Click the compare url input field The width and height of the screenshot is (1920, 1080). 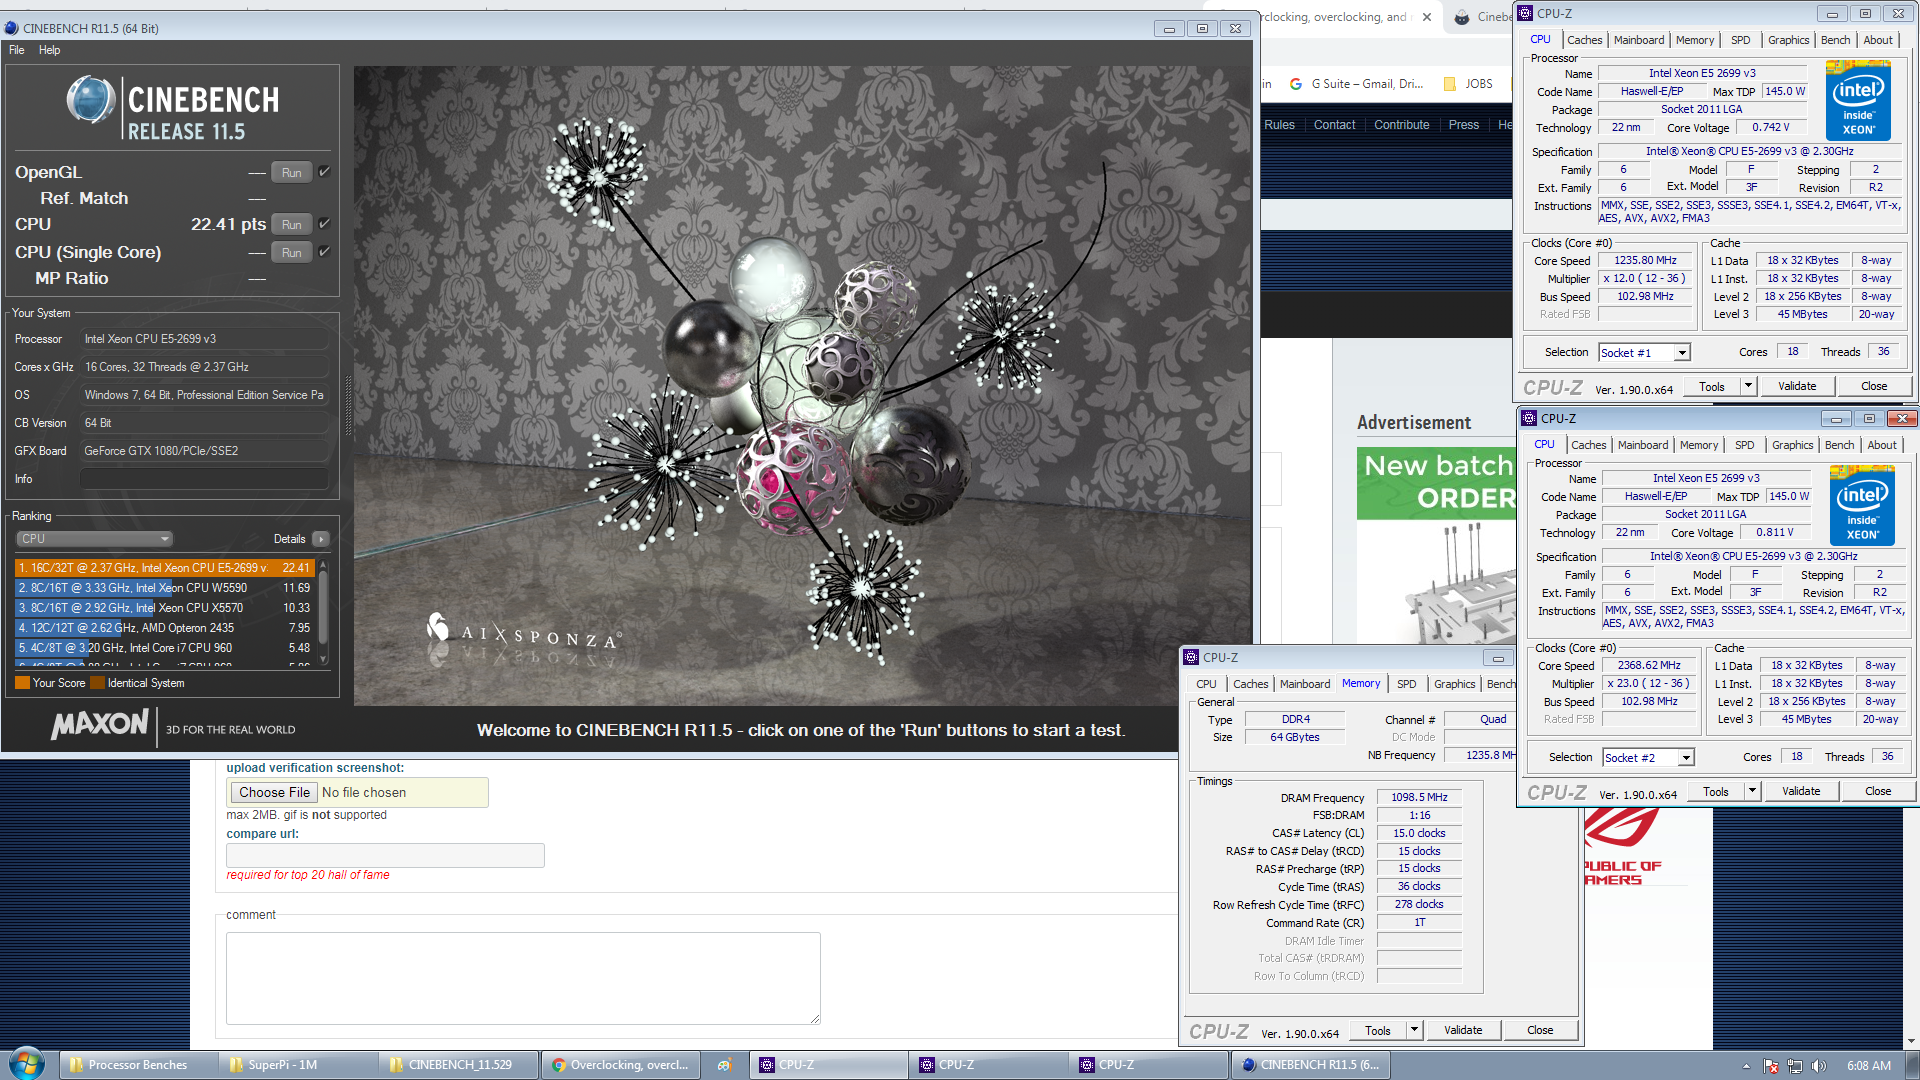385,855
